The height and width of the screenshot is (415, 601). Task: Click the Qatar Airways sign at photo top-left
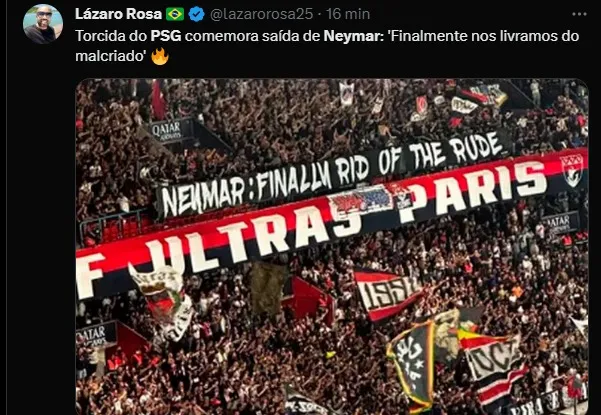(167, 131)
